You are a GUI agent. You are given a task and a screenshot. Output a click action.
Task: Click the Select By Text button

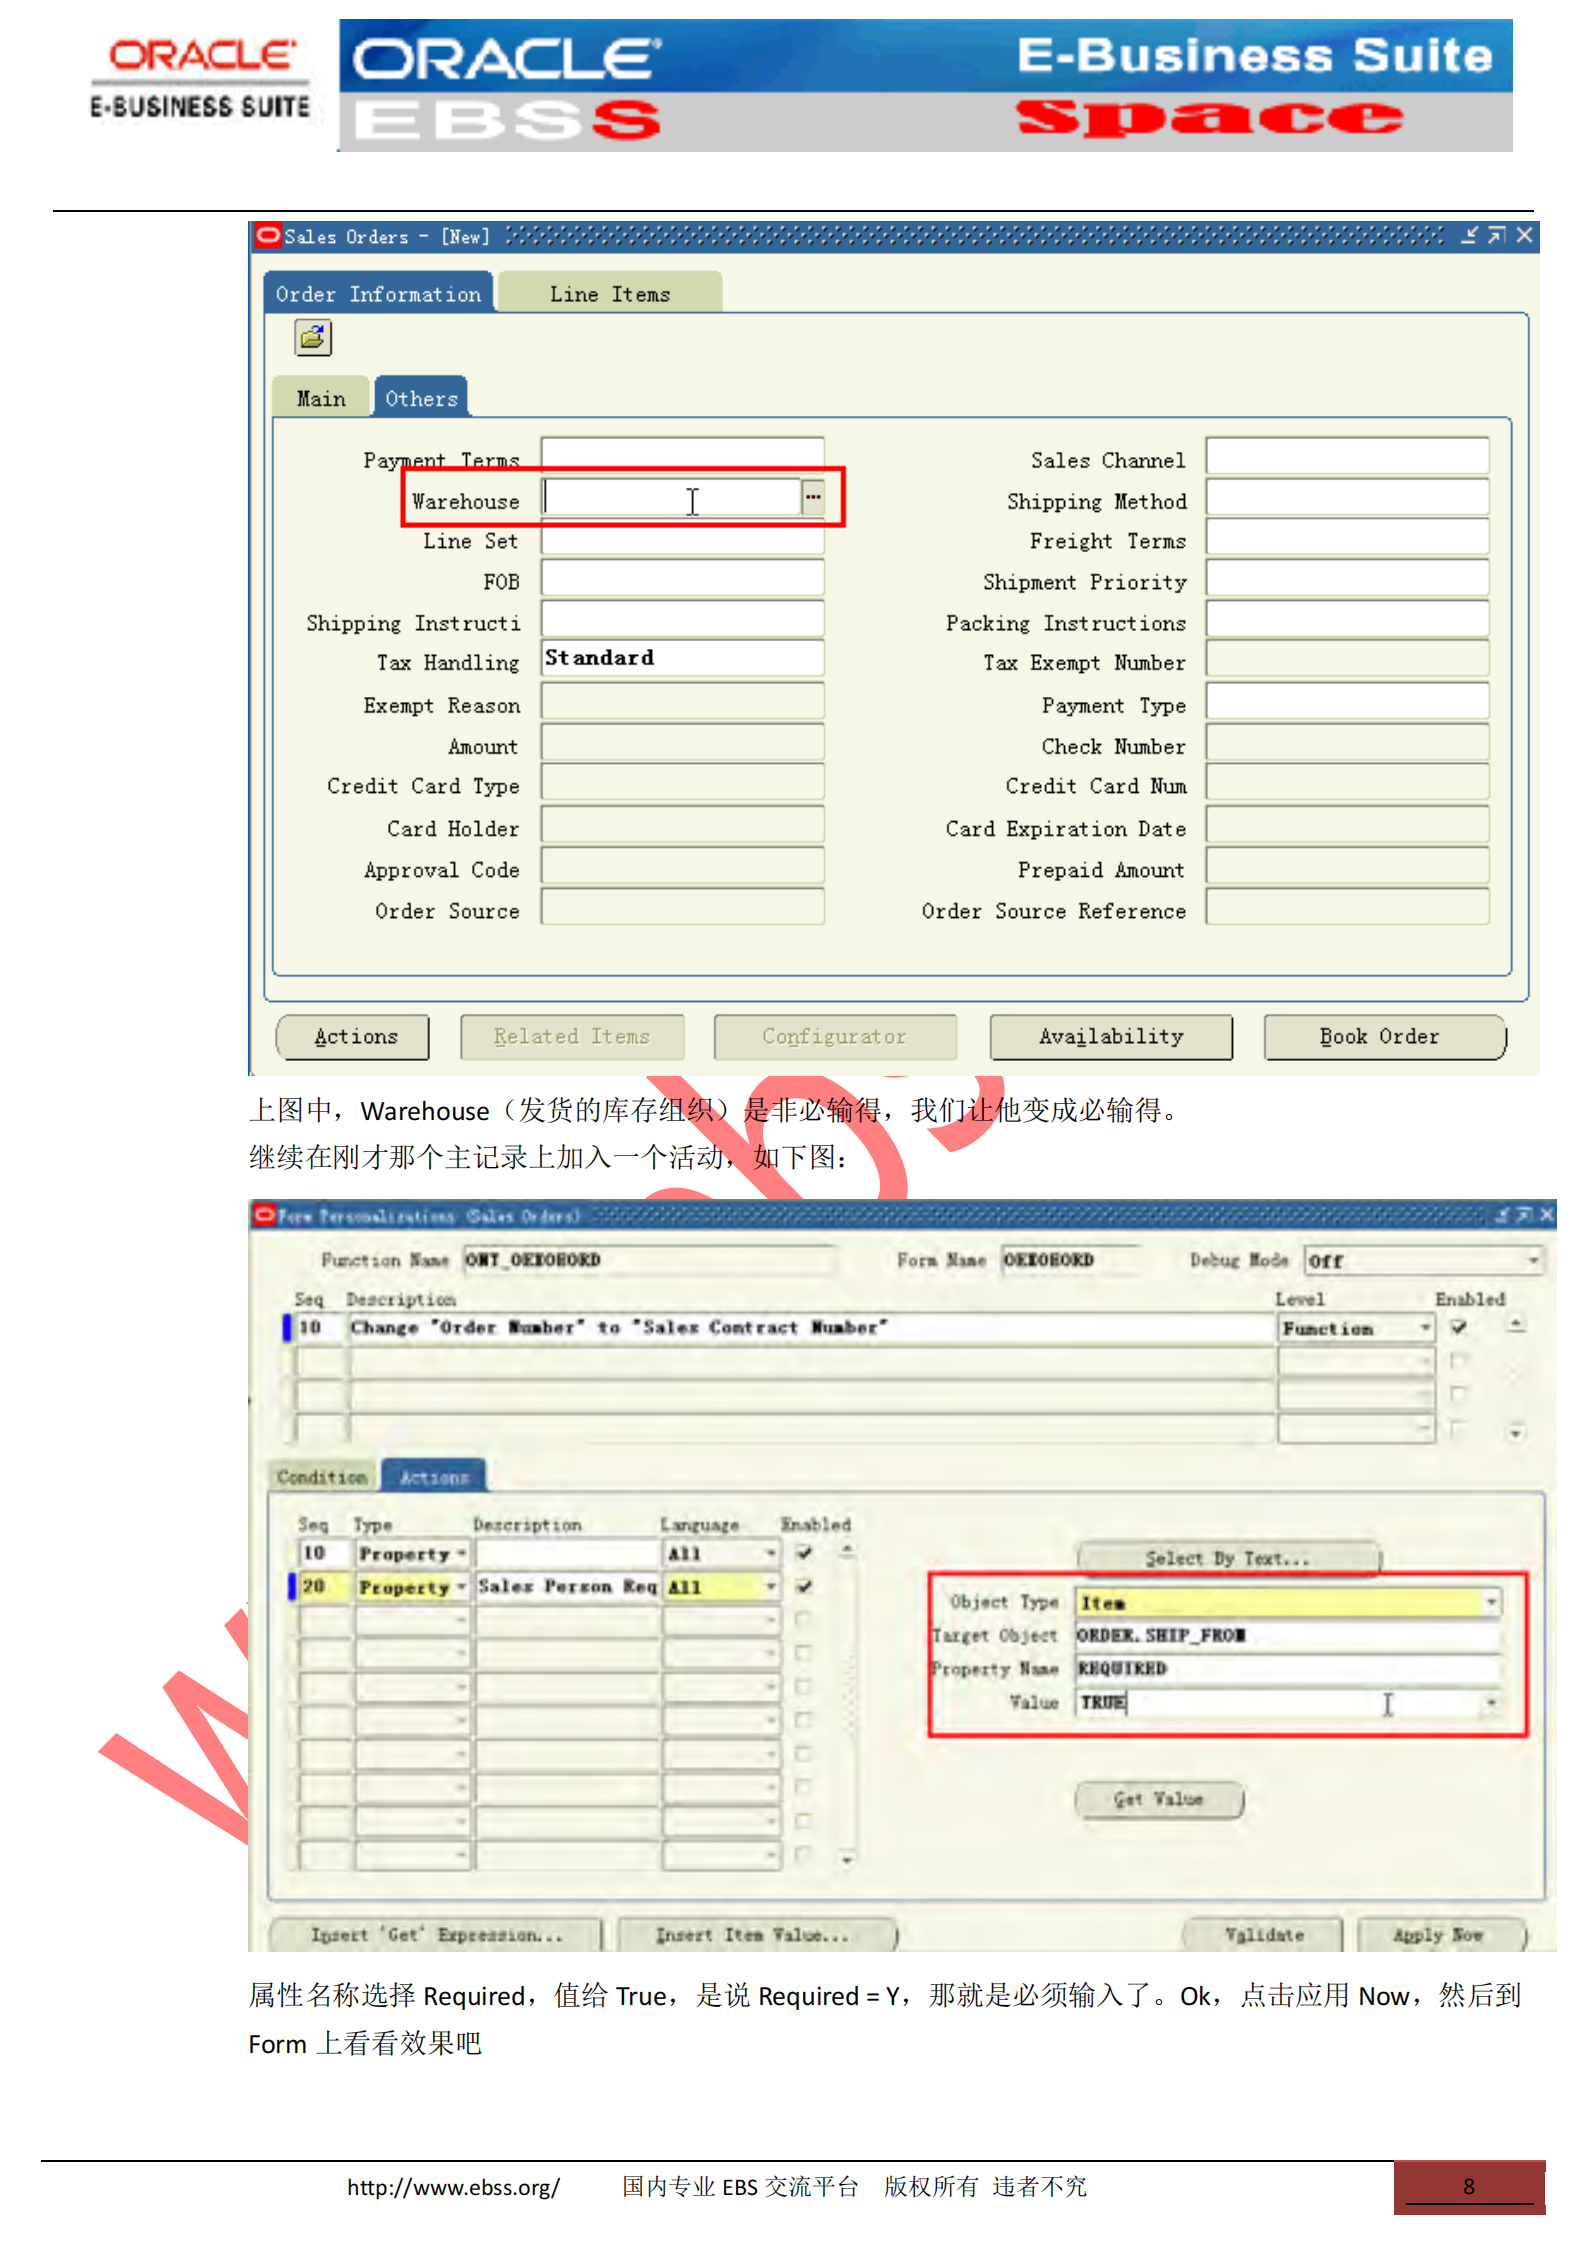point(1229,1558)
